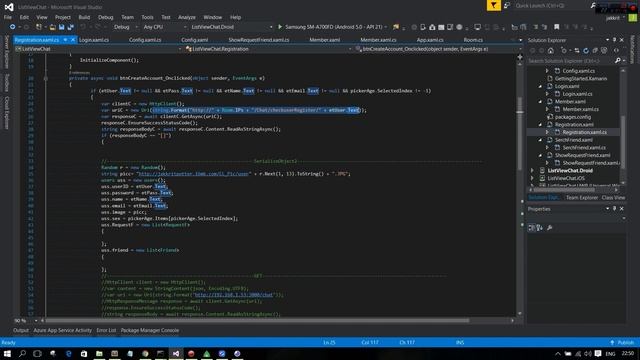Start debugging with the green play icon
The height and width of the screenshot is (360, 640).
280,27
